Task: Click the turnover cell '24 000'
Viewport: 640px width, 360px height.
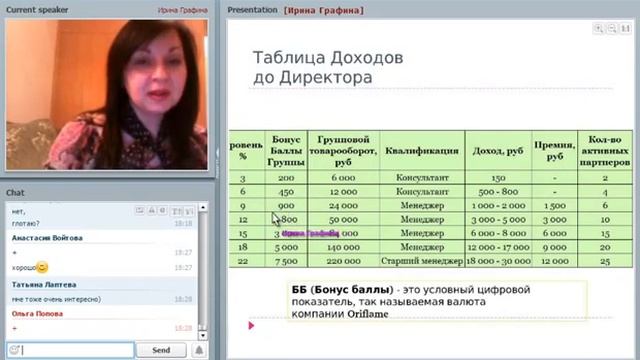Action: [x=343, y=205]
